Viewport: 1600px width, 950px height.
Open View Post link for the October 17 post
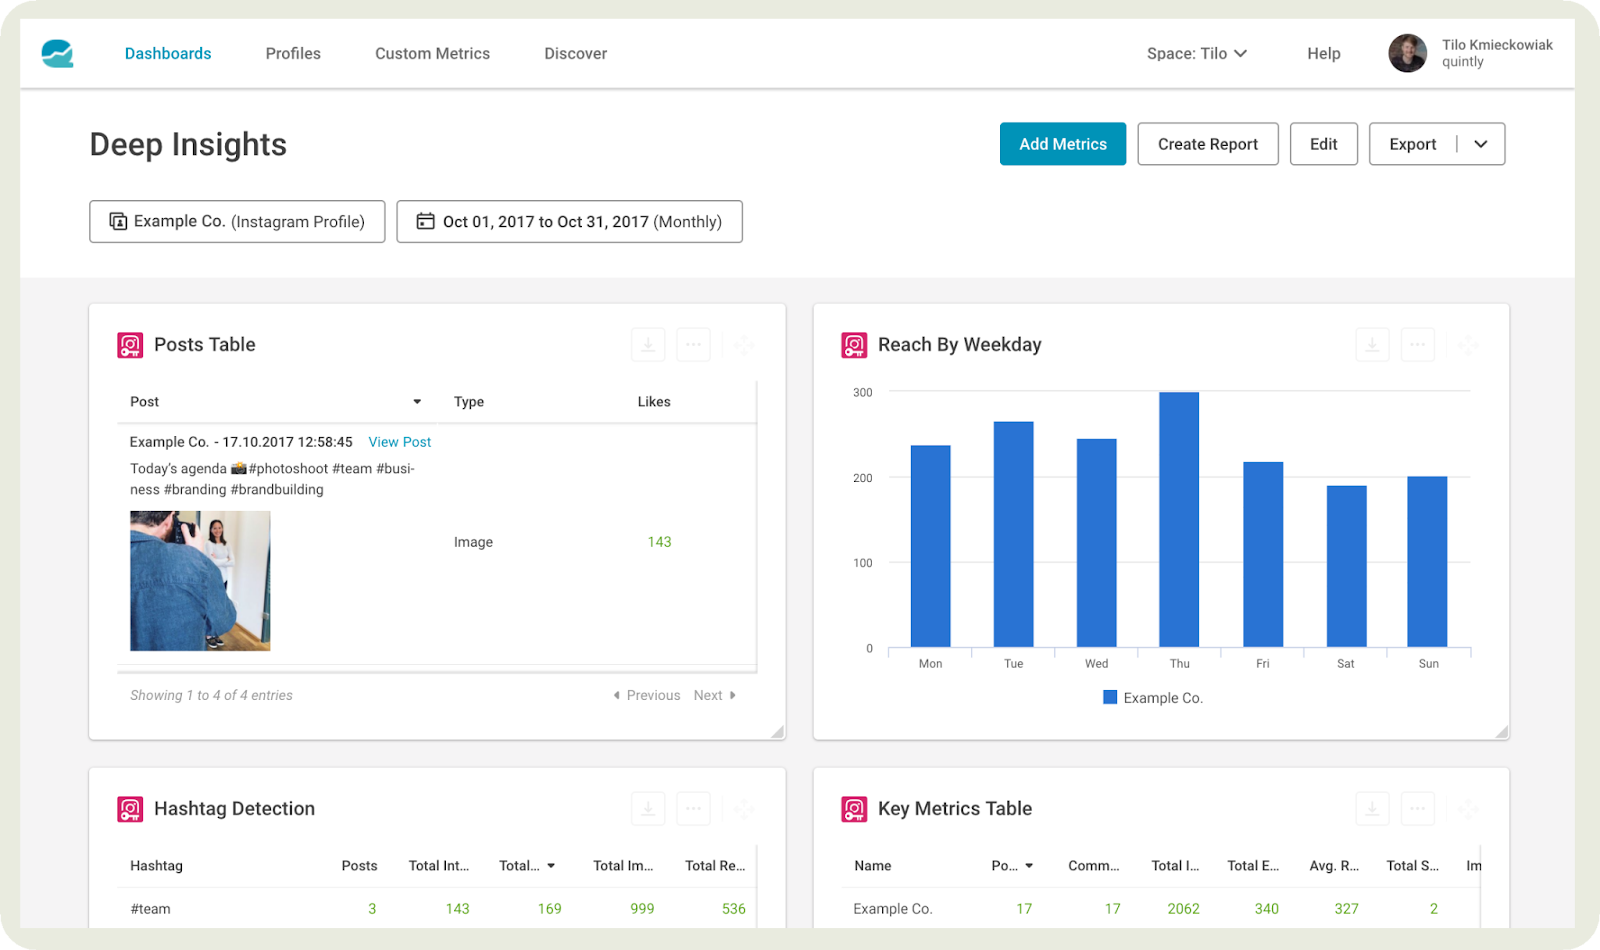pyautogui.click(x=399, y=441)
